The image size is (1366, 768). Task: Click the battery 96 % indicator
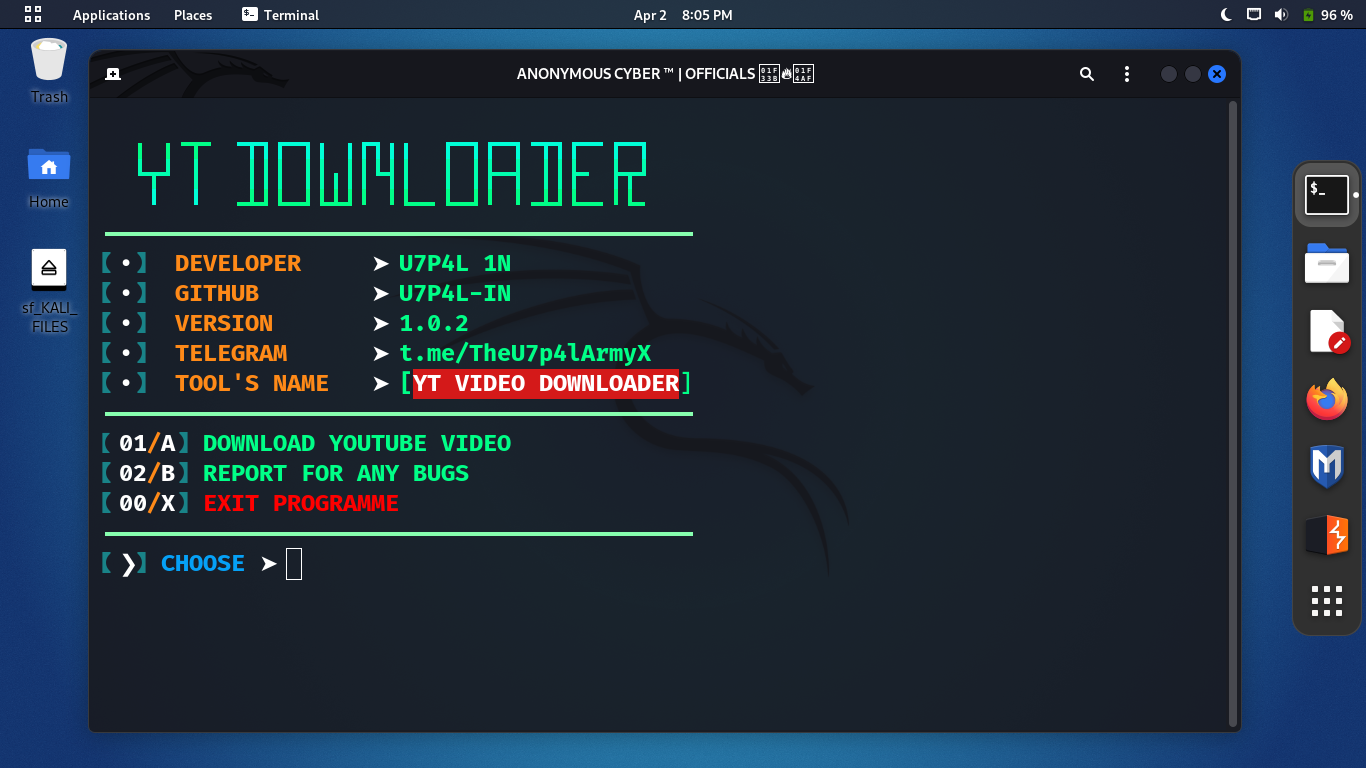coord(1327,15)
